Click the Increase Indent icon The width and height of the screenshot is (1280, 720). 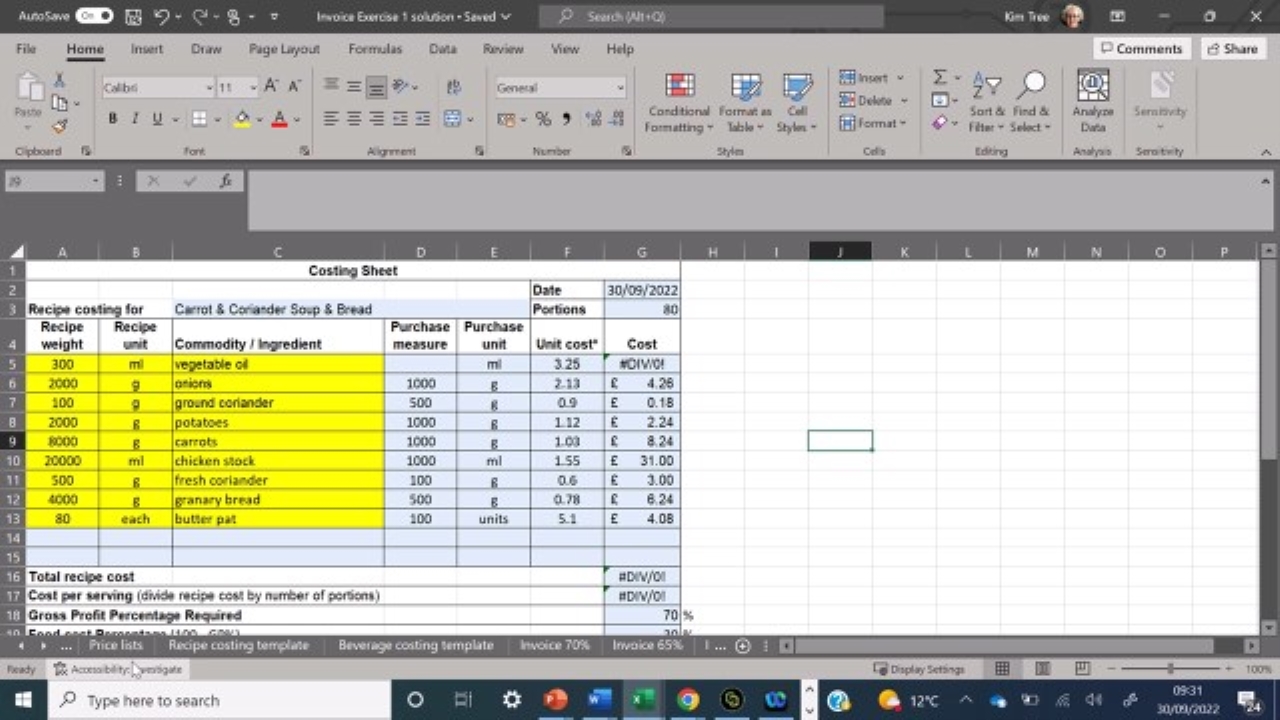pos(422,119)
